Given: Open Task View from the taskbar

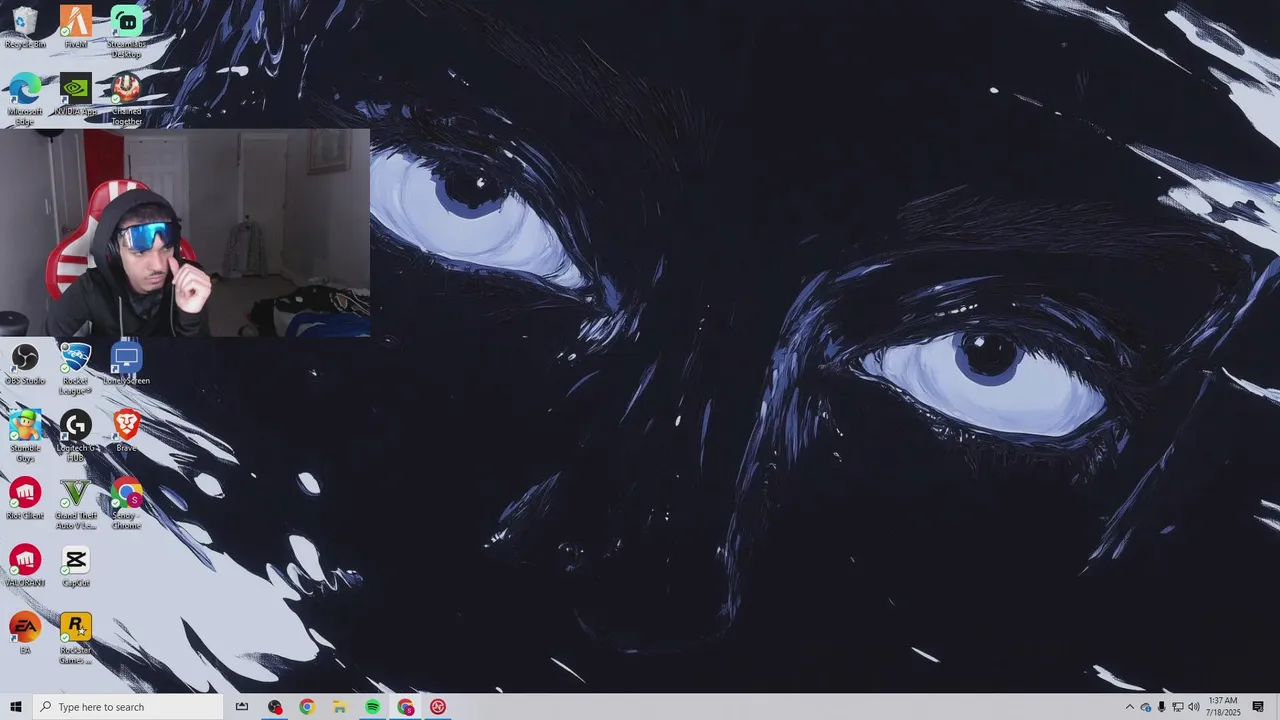Looking at the screenshot, I should point(242,707).
